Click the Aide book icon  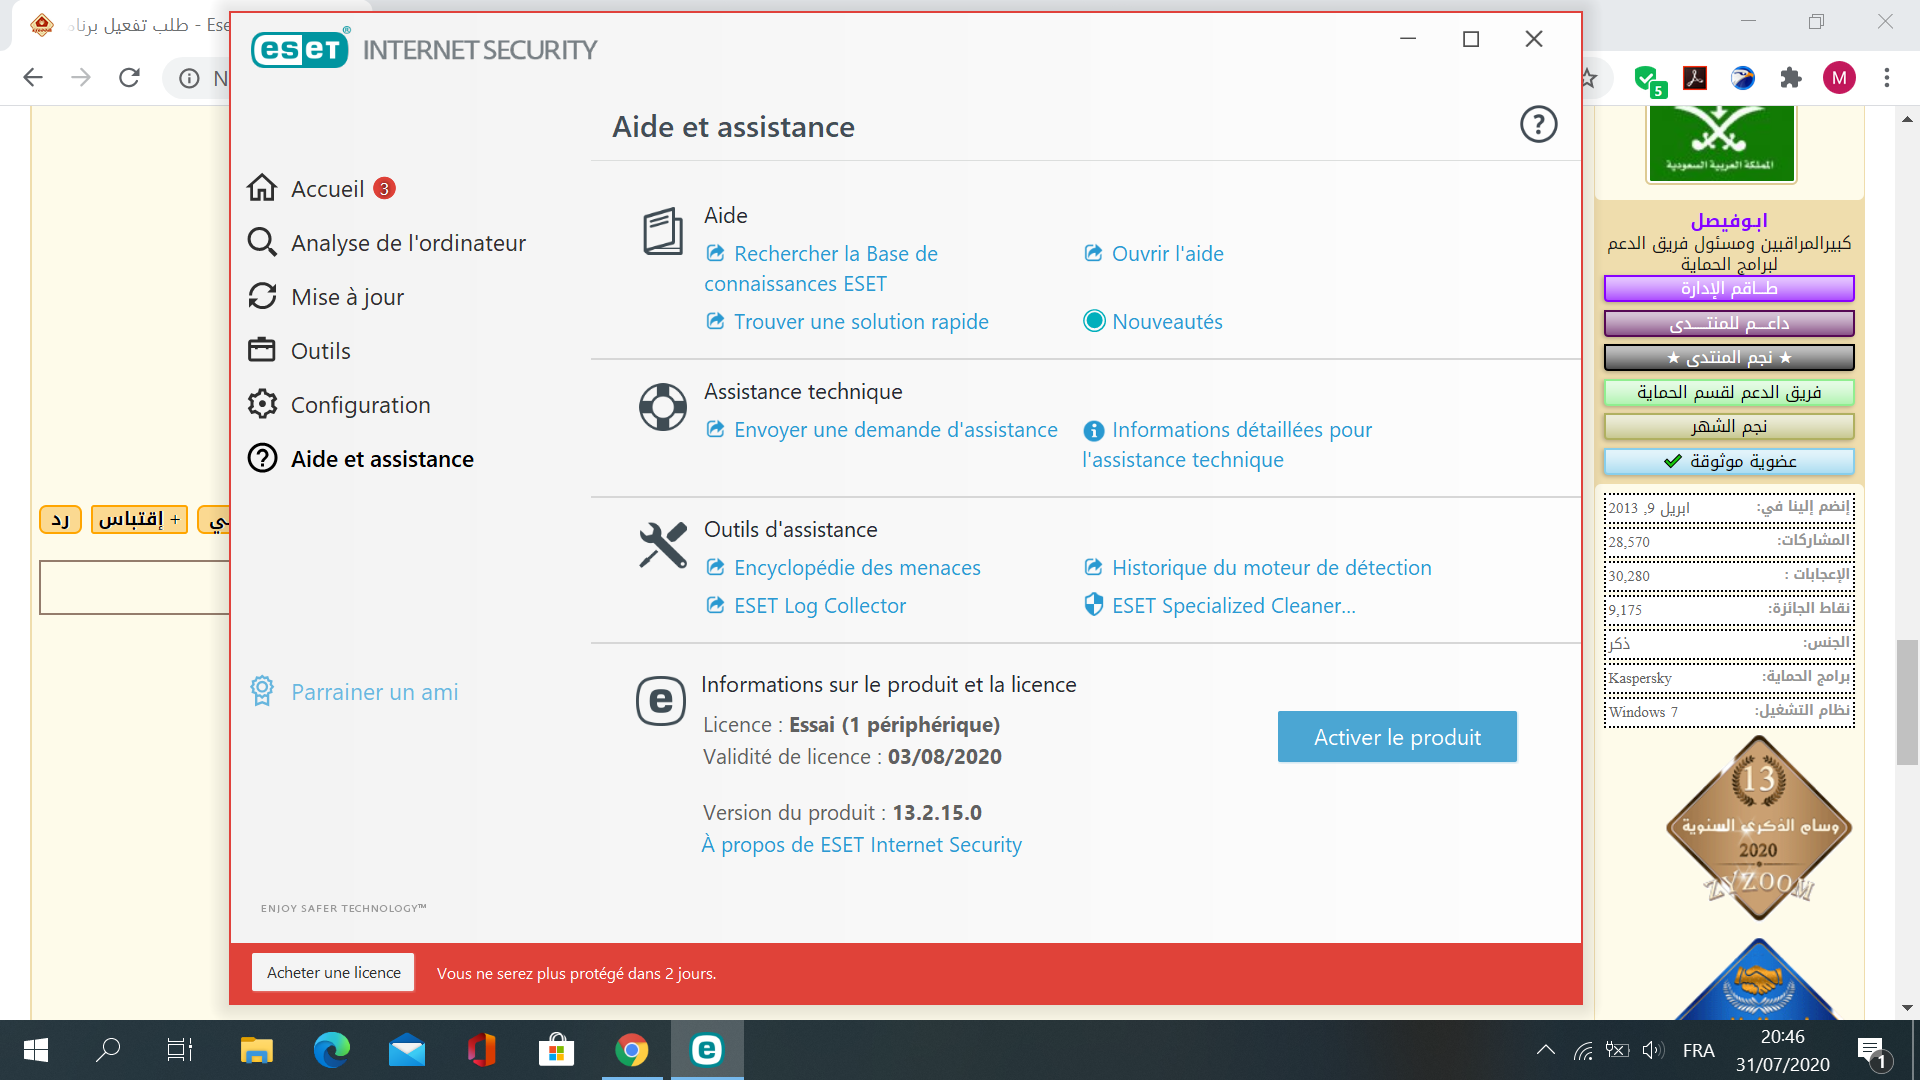click(x=662, y=232)
